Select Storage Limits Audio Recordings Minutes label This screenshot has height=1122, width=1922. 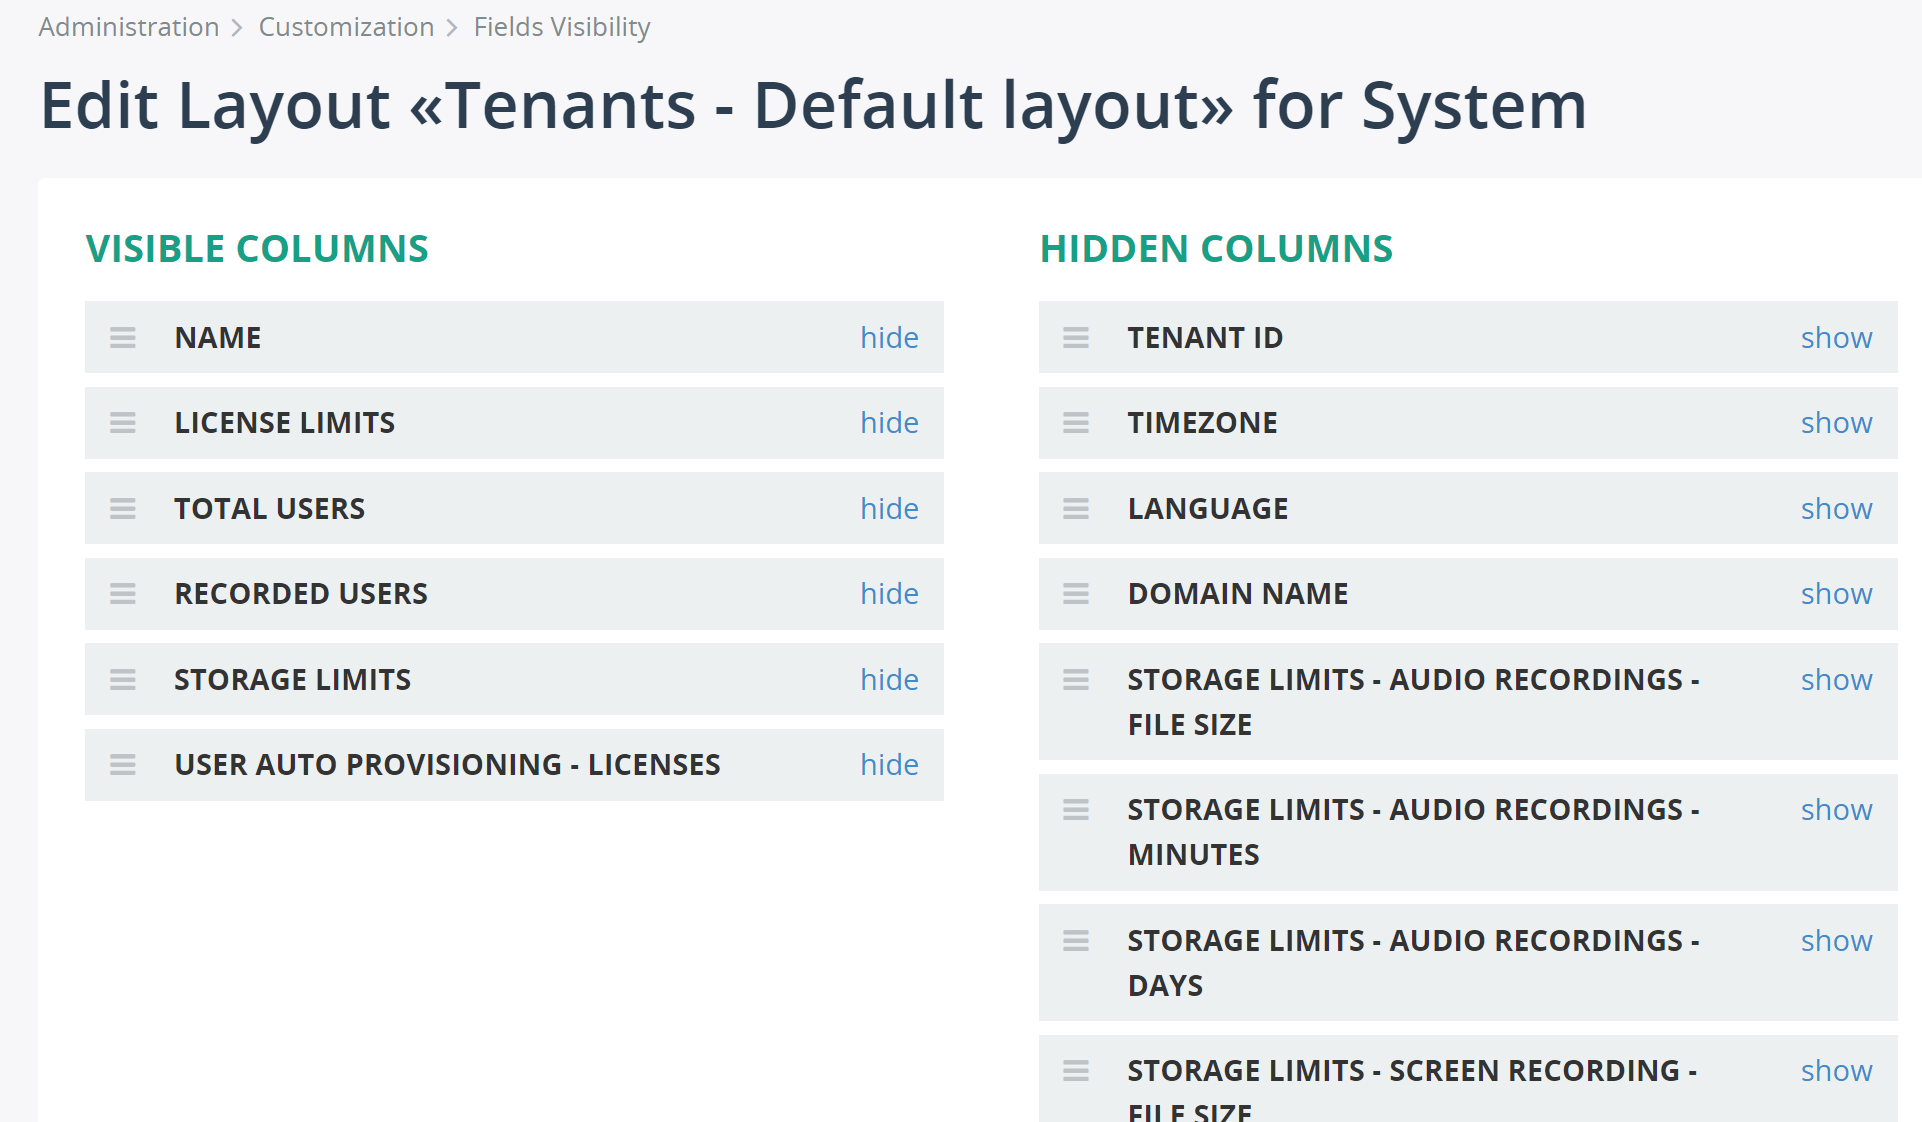pyautogui.click(x=1414, y=832)
